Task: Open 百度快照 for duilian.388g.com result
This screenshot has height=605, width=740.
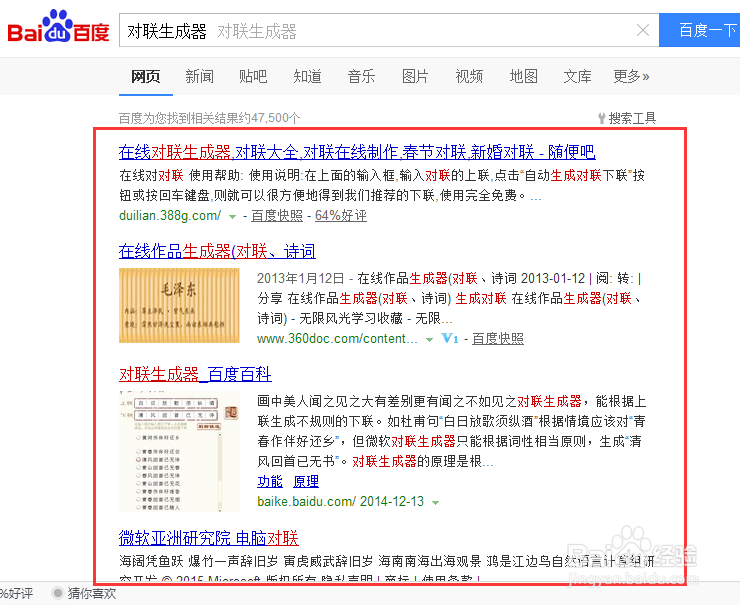Action: [277, 216]
